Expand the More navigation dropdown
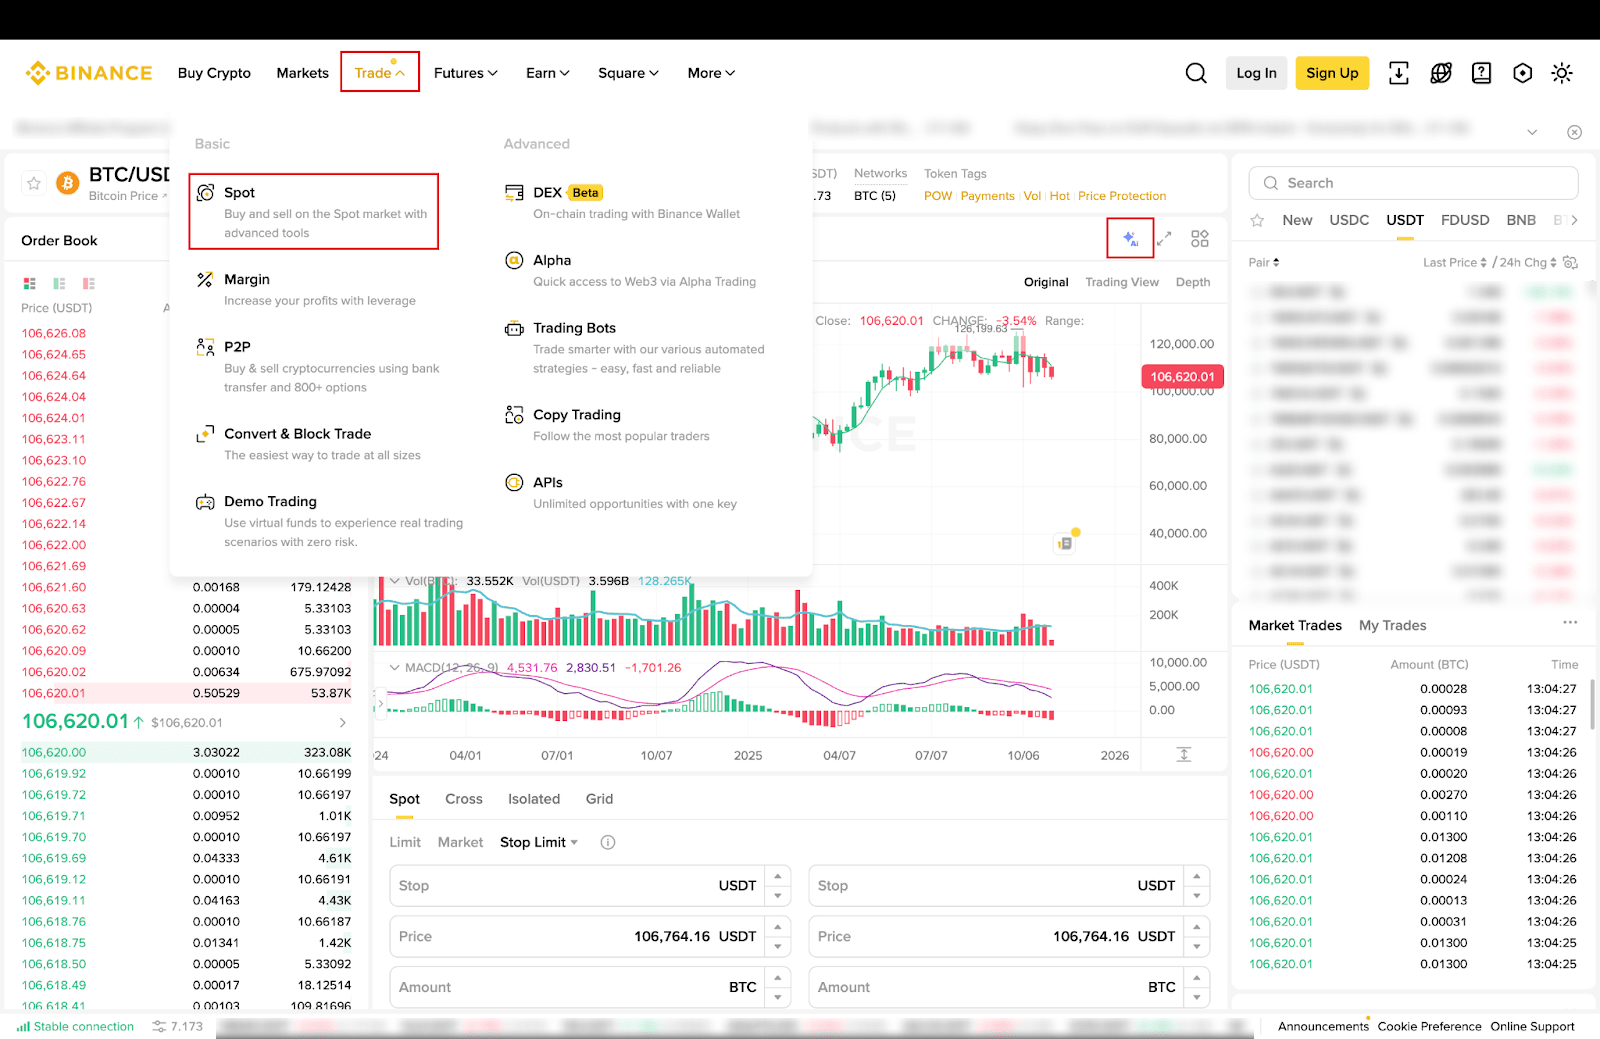Viewport: 1600px width, 1039px height. coord(710,72)
